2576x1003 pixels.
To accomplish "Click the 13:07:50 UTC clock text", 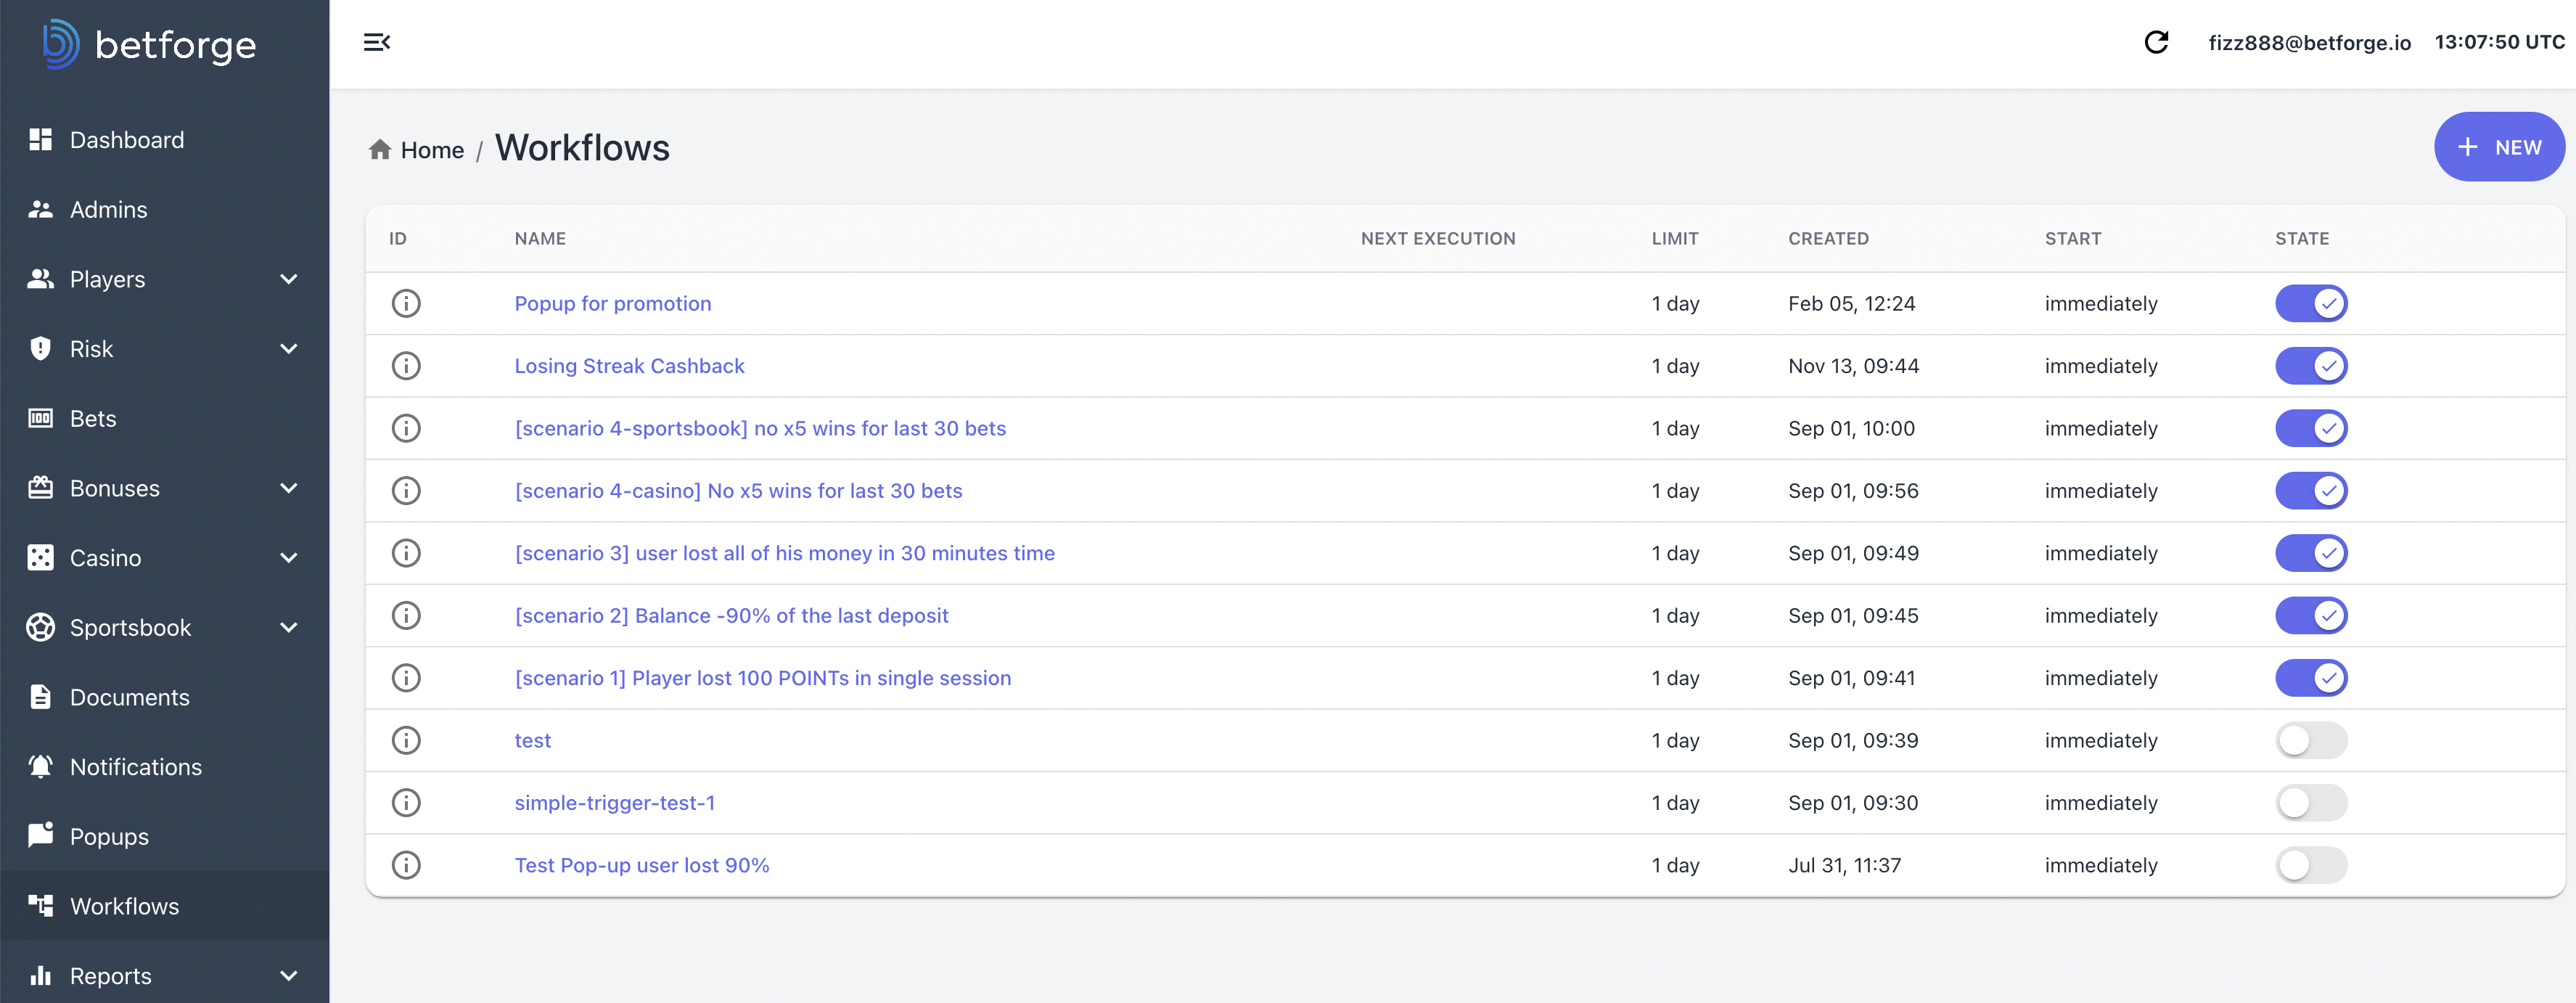I will pos(2499,42).
